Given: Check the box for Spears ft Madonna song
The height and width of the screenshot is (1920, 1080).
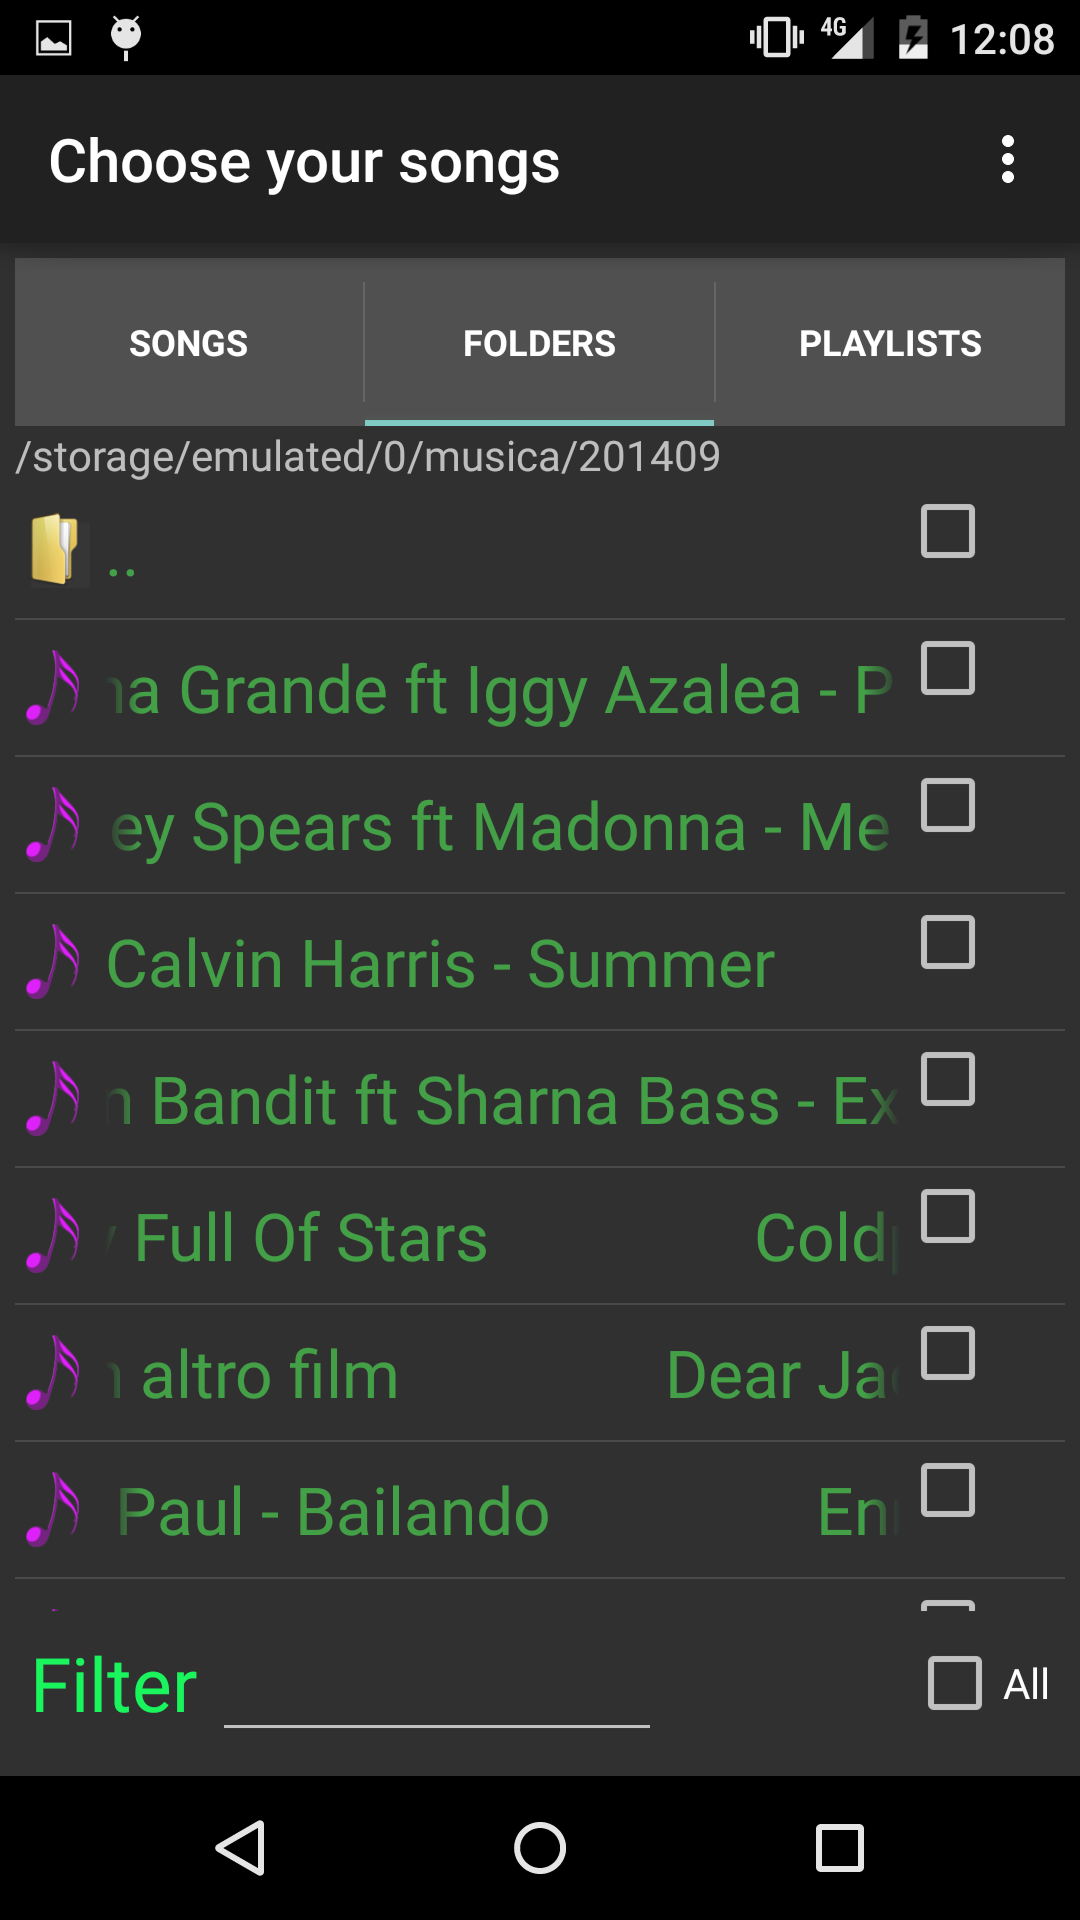Looking at the screenshot, I should (x=948, y=805).
